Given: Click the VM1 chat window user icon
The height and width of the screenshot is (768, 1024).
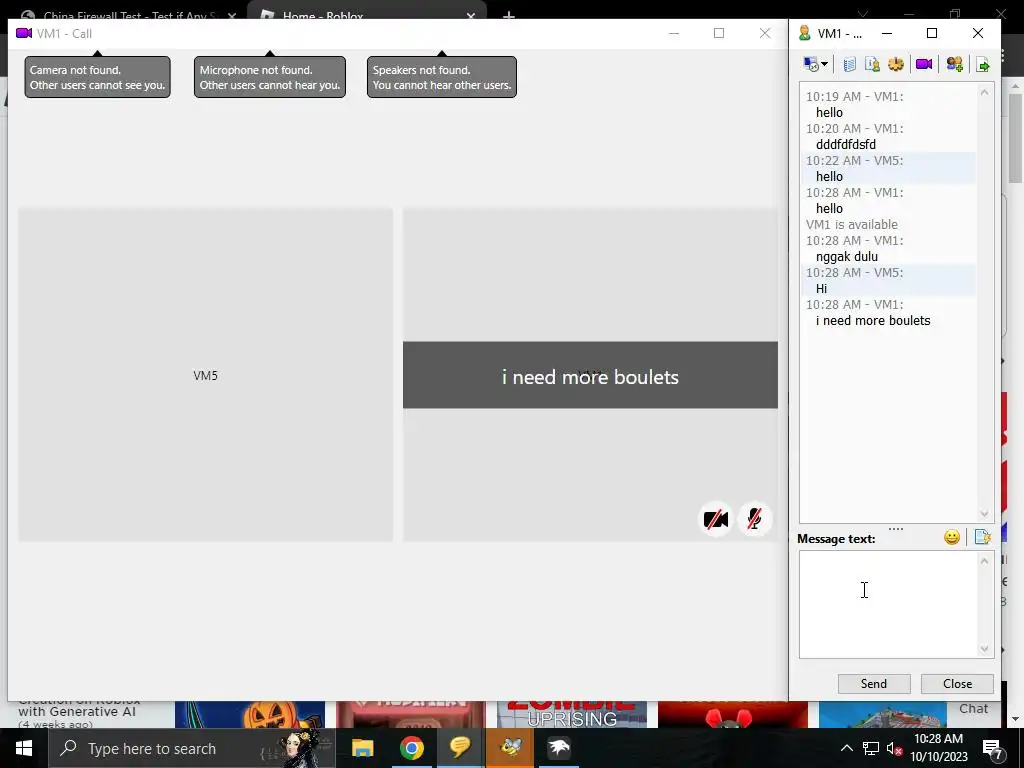Looking at the screenshot, I should pyautogui.click(x=805, y=33).
